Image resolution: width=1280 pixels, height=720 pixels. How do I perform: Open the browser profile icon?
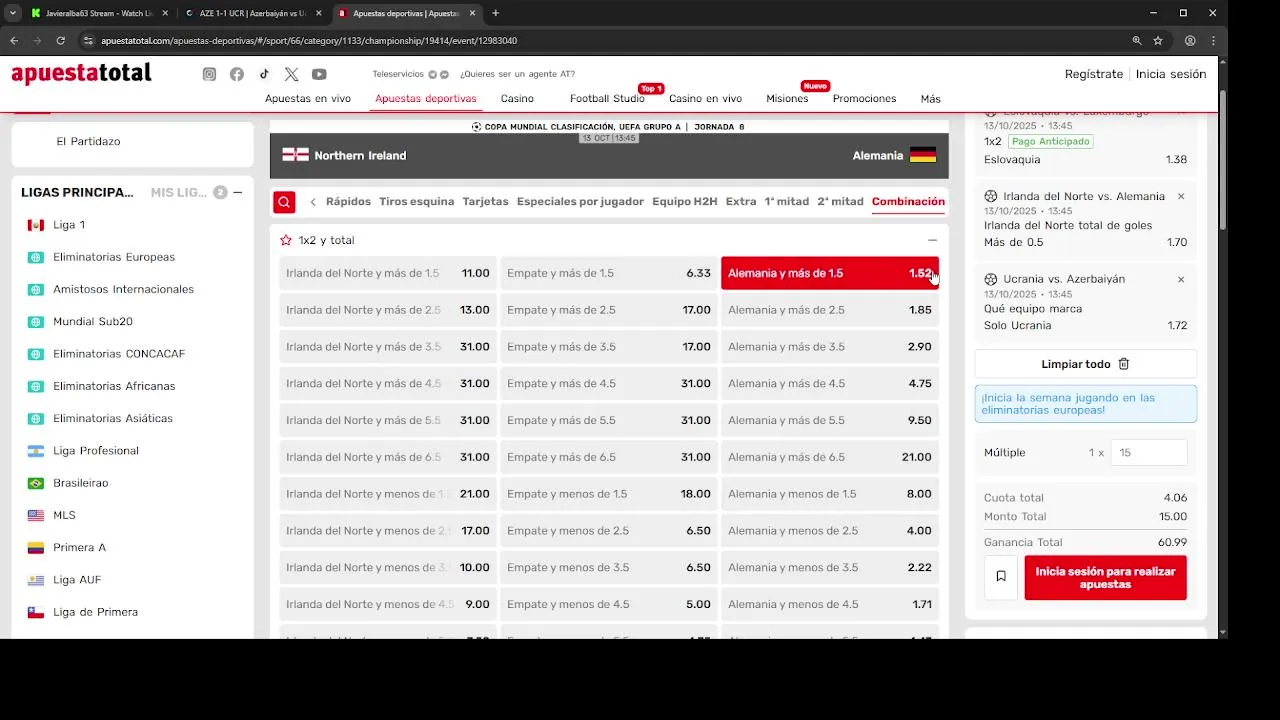[x=1190, y=41]
